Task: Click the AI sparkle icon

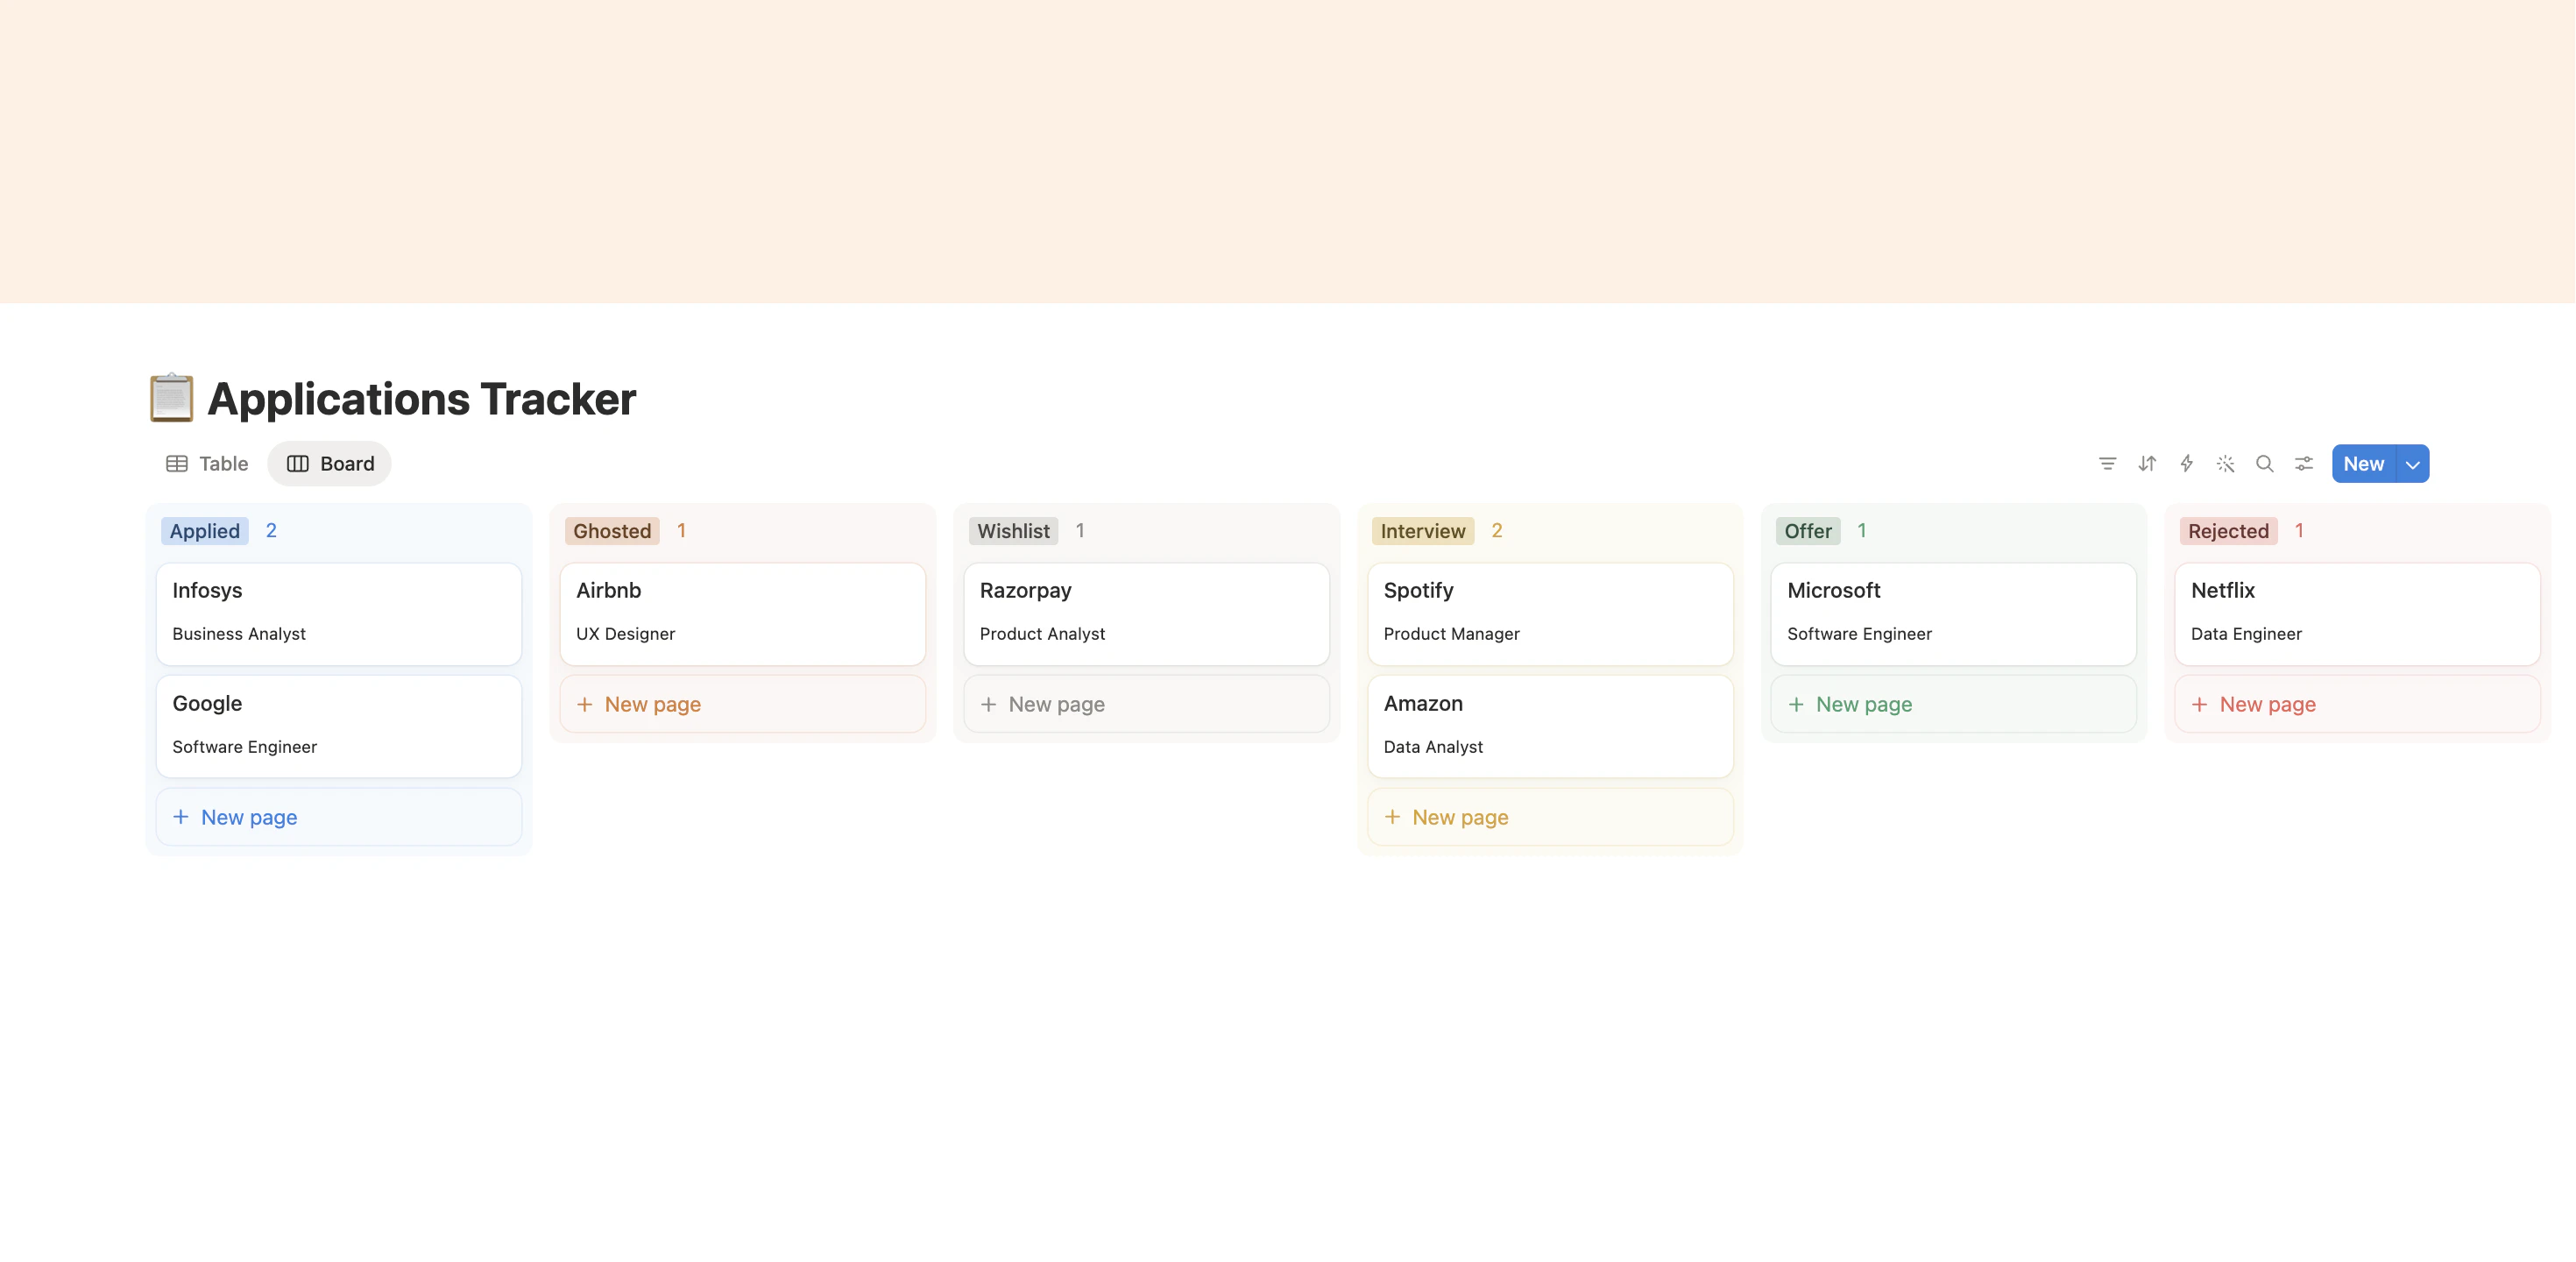Action: tap(2225, 463)
